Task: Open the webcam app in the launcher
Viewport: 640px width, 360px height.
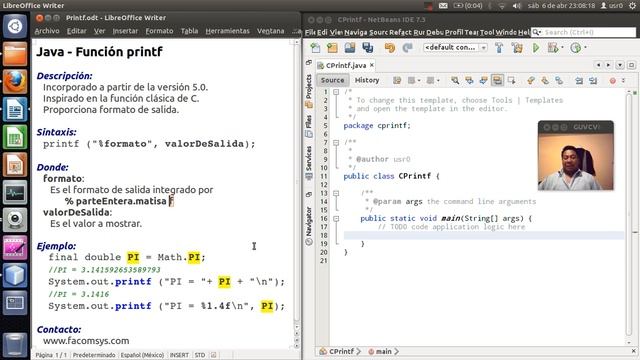Action: pos(15,220)
